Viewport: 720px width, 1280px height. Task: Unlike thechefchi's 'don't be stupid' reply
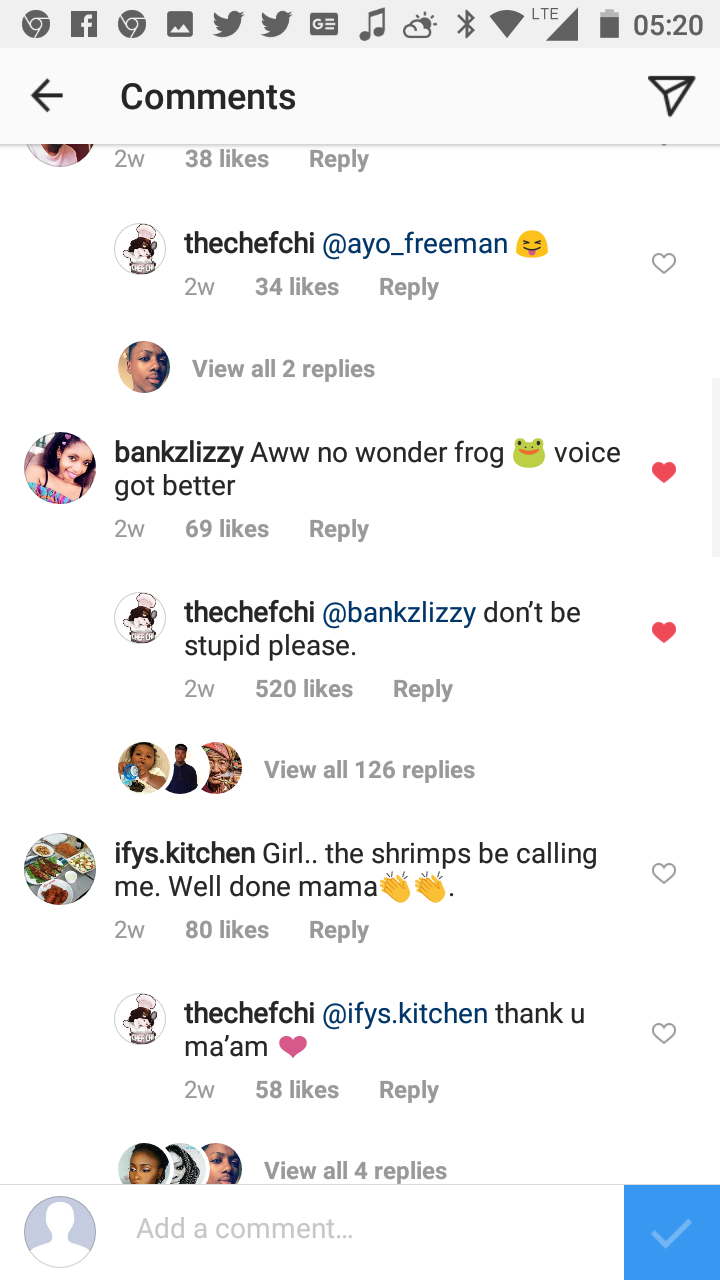pos(664,632)
